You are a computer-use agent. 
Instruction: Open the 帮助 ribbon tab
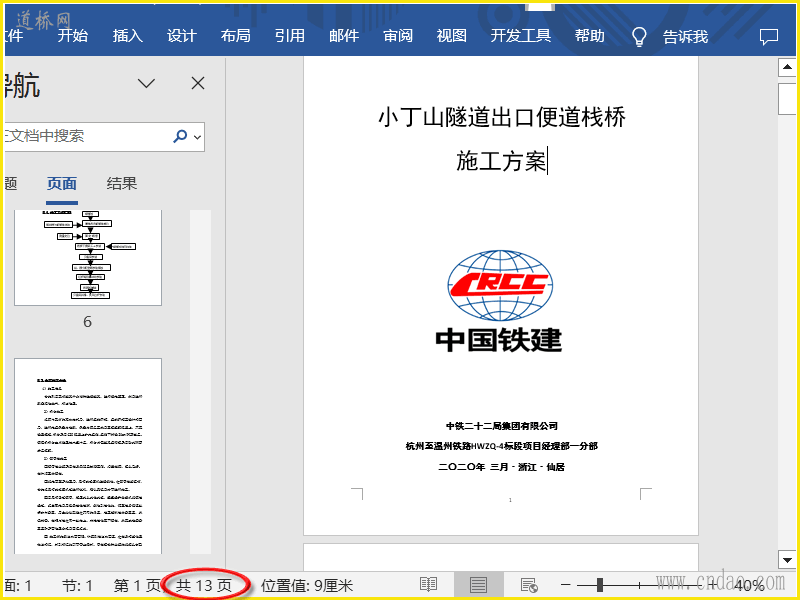pos(589,36)
